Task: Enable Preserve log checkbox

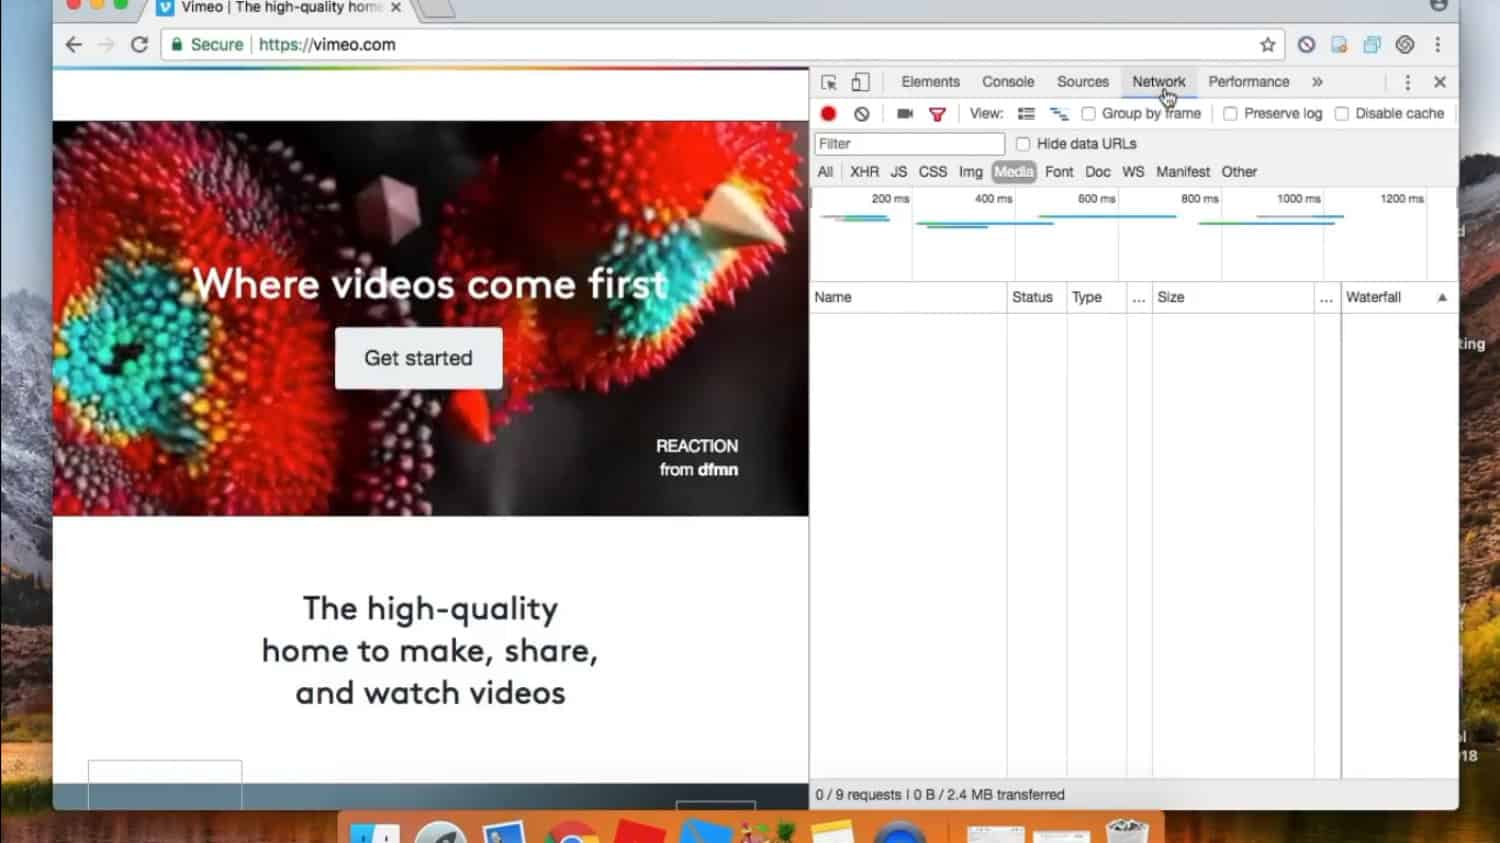Action: [1231, 114]
